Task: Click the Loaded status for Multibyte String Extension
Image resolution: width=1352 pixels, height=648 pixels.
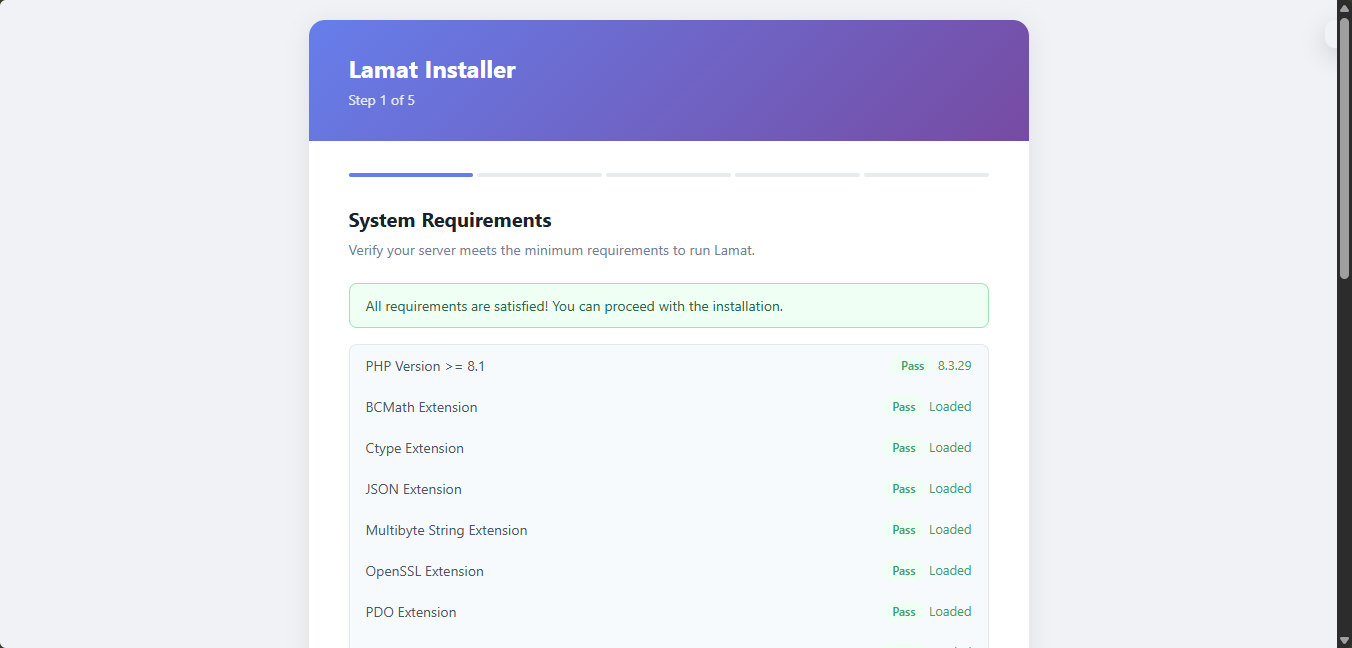Action: pyautogui.click(x=950, y=530)
